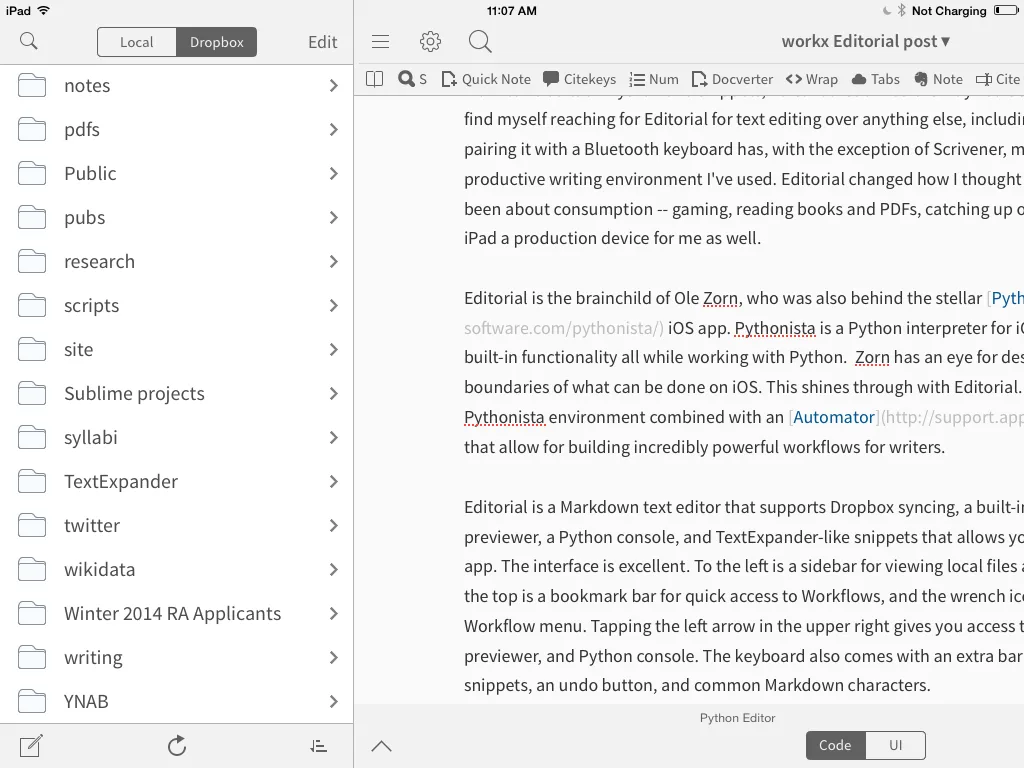Tap the Wi-Fi status icon
The image size is (1024, 768).
[44, 10]
